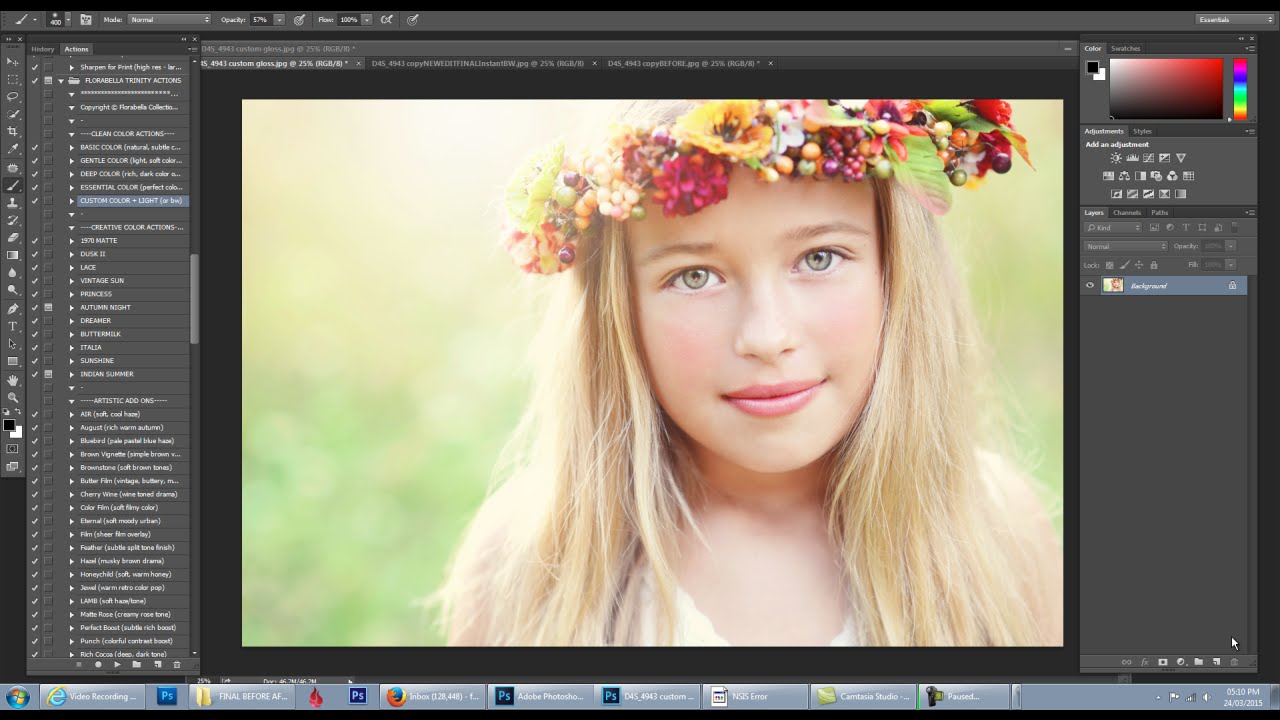Screen dimensions: 1280x720
Task: Add a Photo Filter adjustment
Action: pyautogui.click(x=1156, y=176)
